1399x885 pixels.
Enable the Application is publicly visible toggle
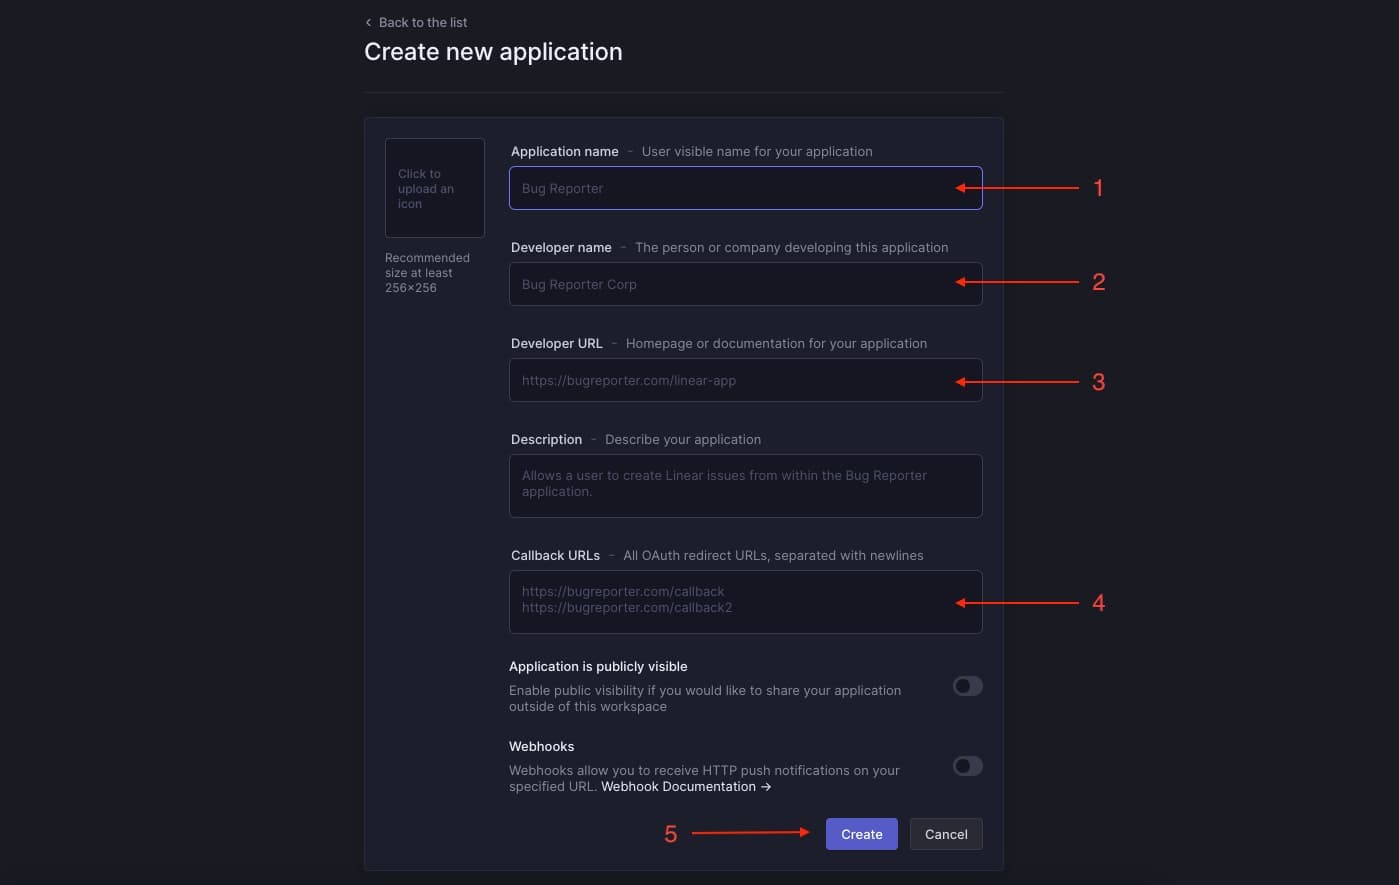(x=966, y=686)
